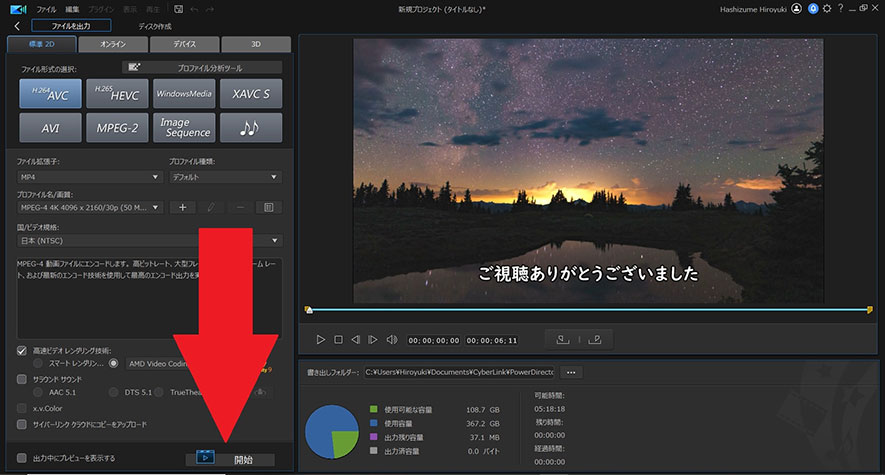Add a new profile with plus icon
The width and height of the screenshot is (885, 475).
click(183, 207)
